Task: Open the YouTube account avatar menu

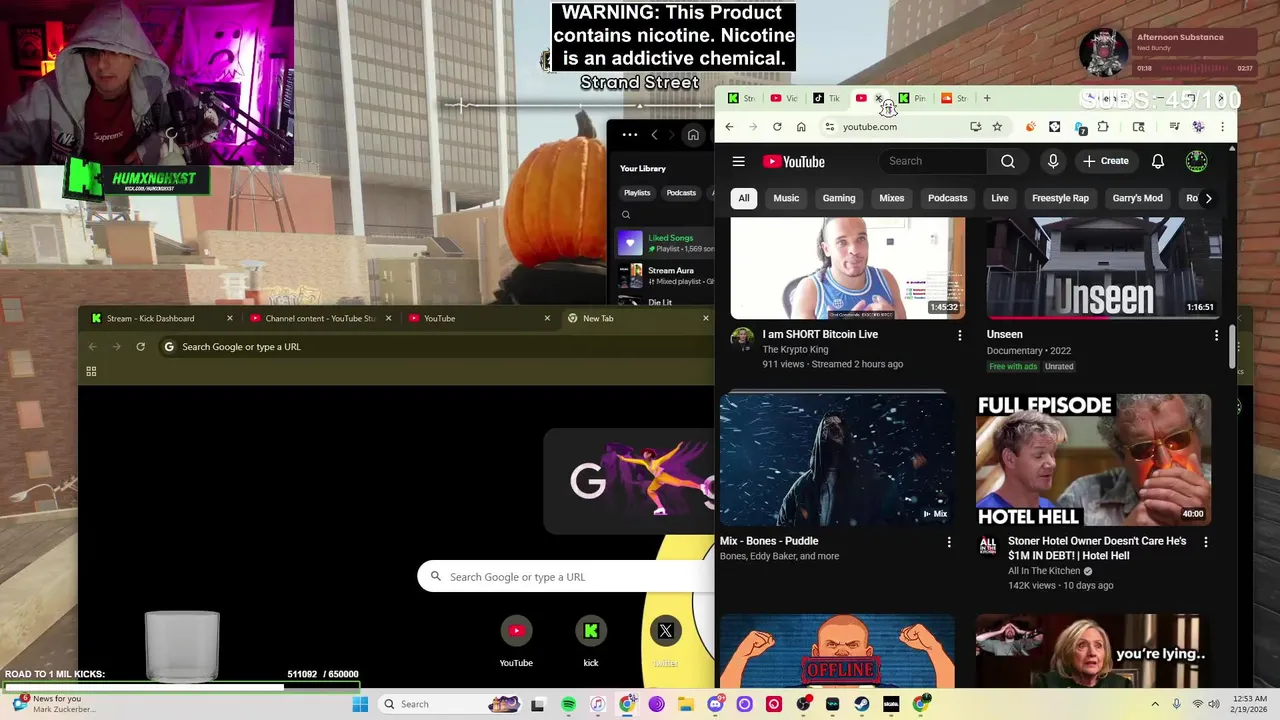Action: (x=1196, y=161)
